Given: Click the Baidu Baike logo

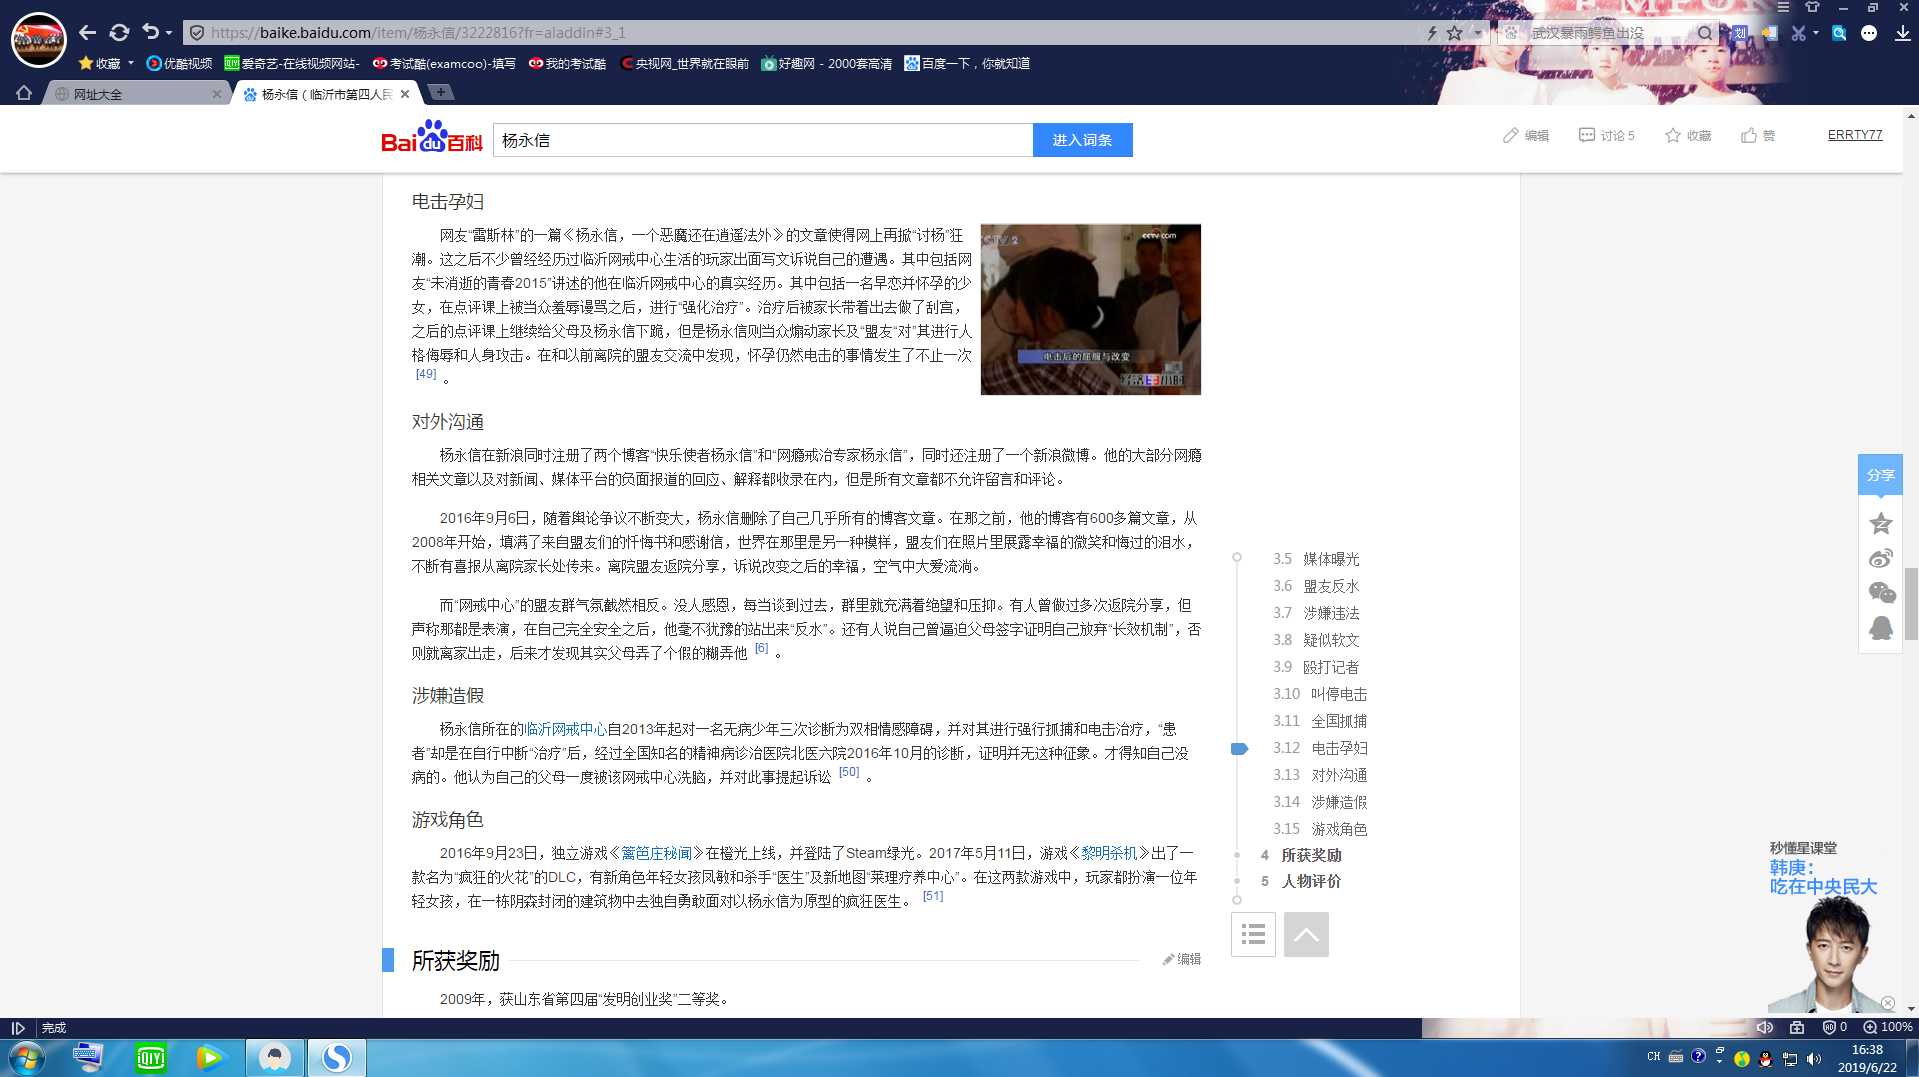Looking at the screenshot, I should 432,137.
